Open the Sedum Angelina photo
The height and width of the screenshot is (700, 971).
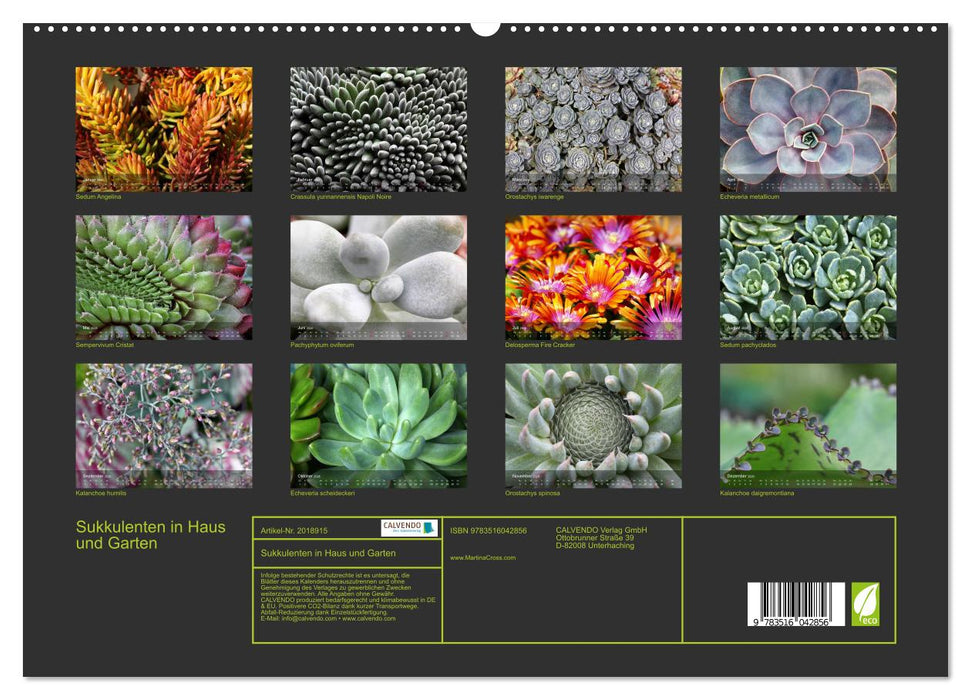(164, 129)
